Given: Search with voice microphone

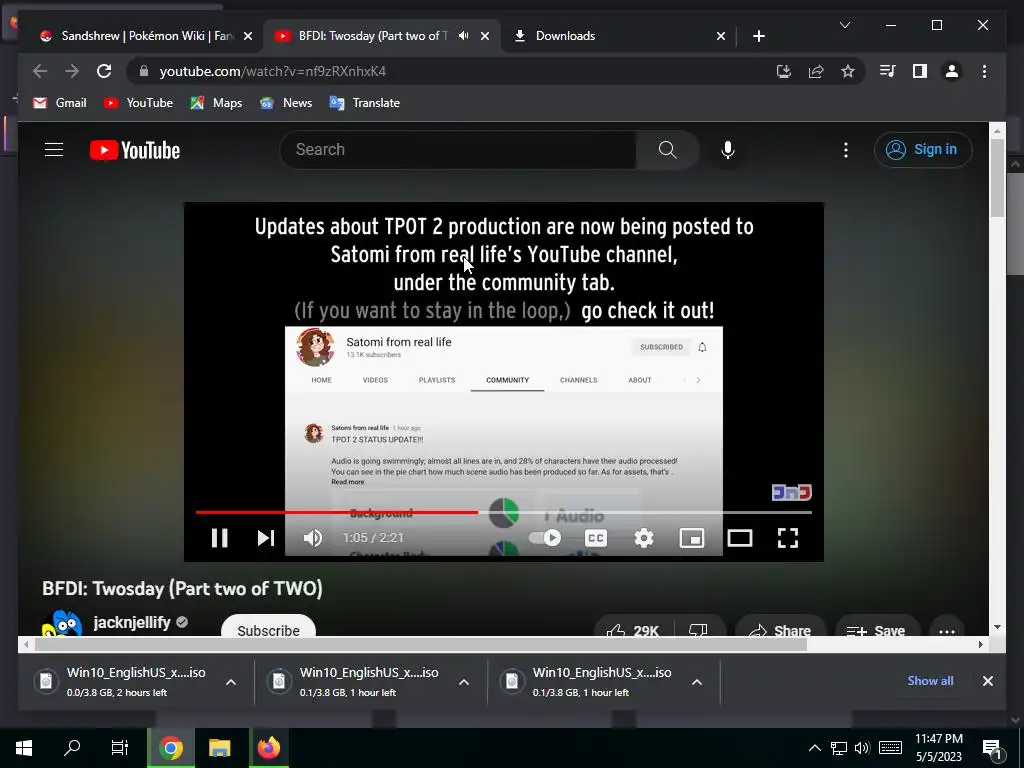Looking at the screenshot, I should pos(728,150).
